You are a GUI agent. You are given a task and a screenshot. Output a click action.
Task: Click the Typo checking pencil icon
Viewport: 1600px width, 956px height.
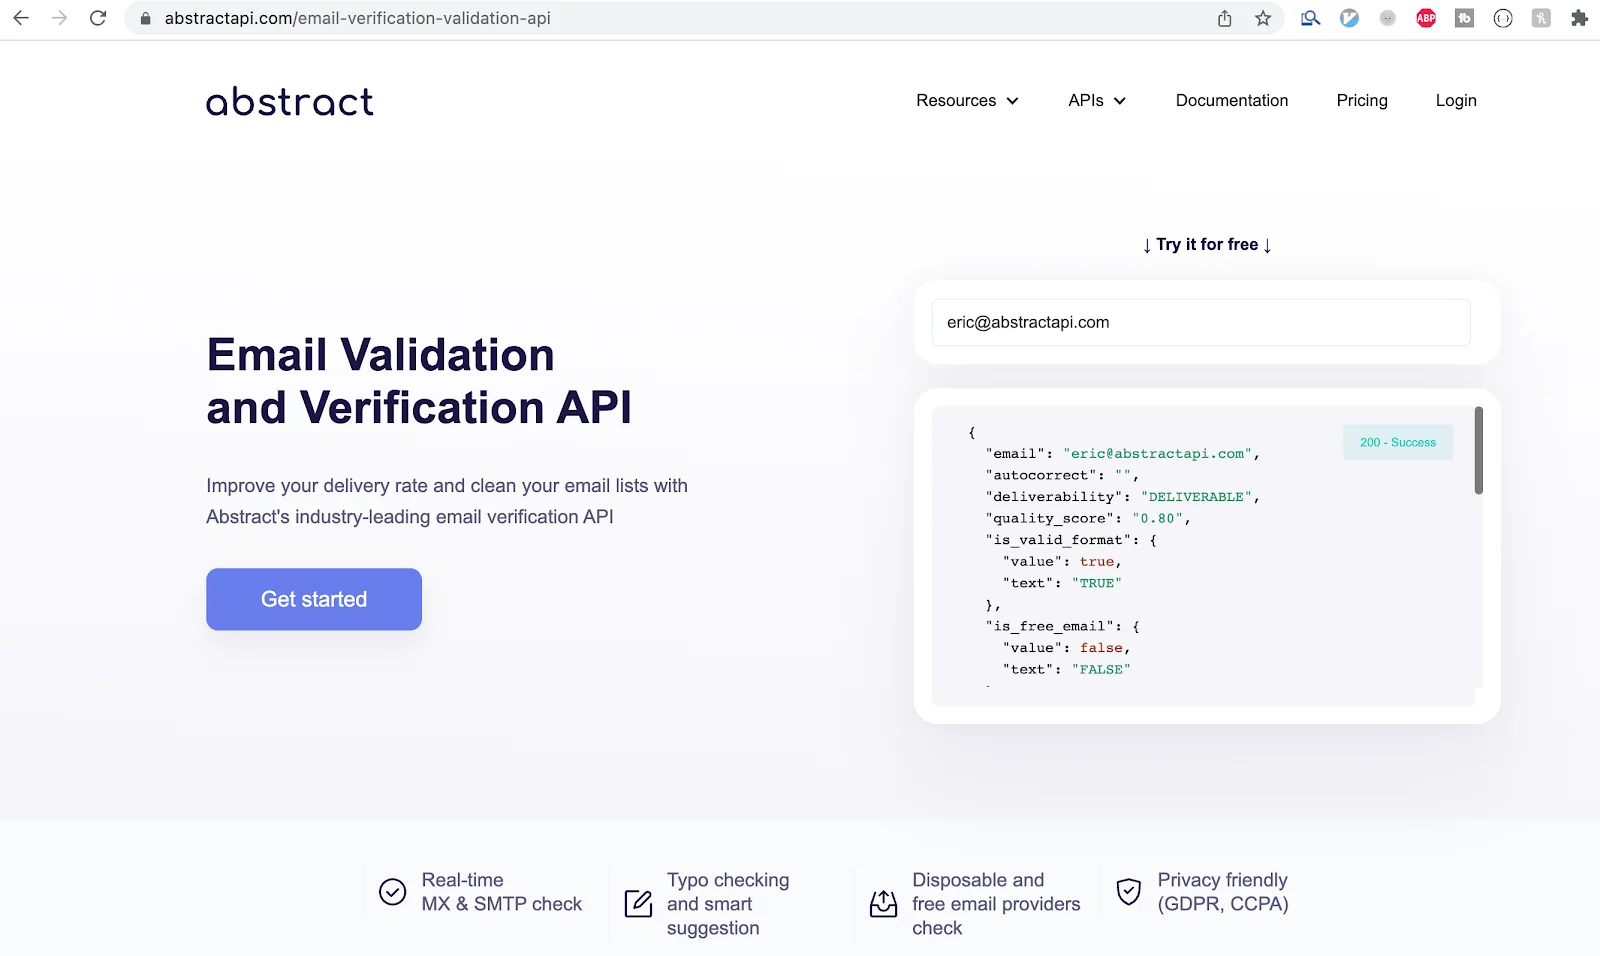637,903
